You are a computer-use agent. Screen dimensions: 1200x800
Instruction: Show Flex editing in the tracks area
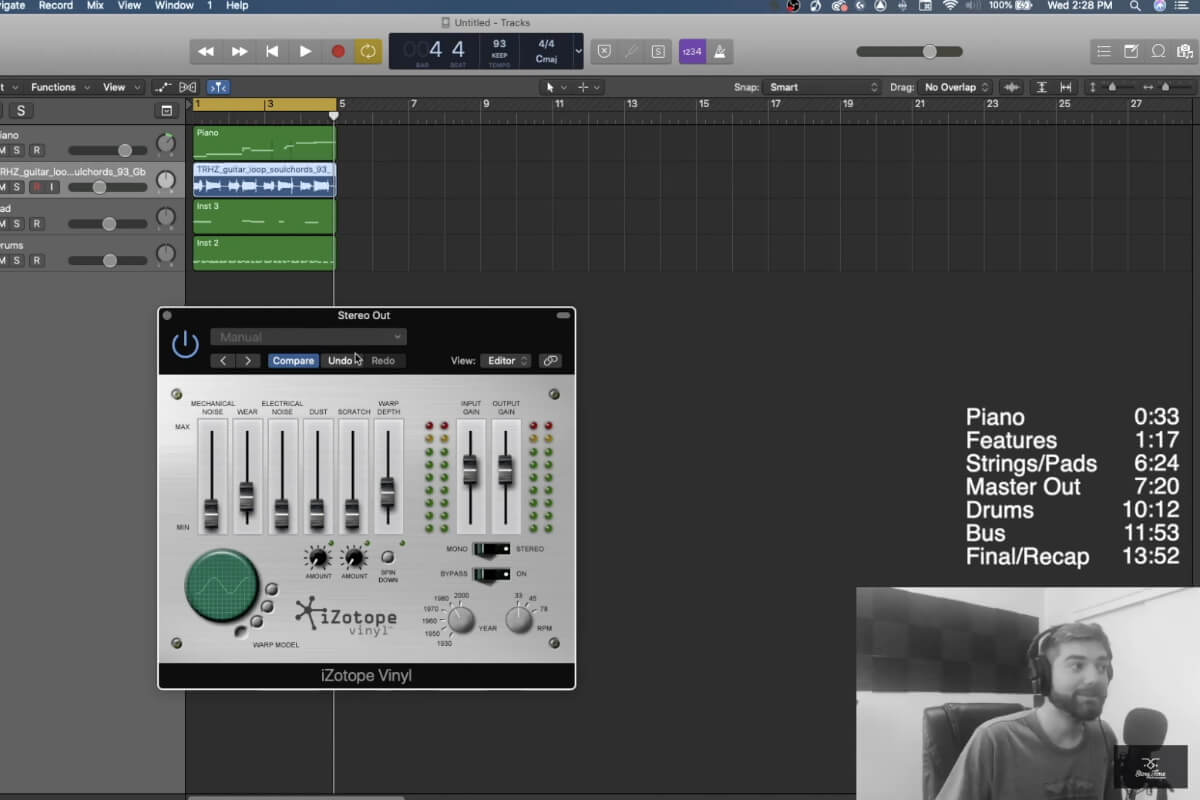188,87
